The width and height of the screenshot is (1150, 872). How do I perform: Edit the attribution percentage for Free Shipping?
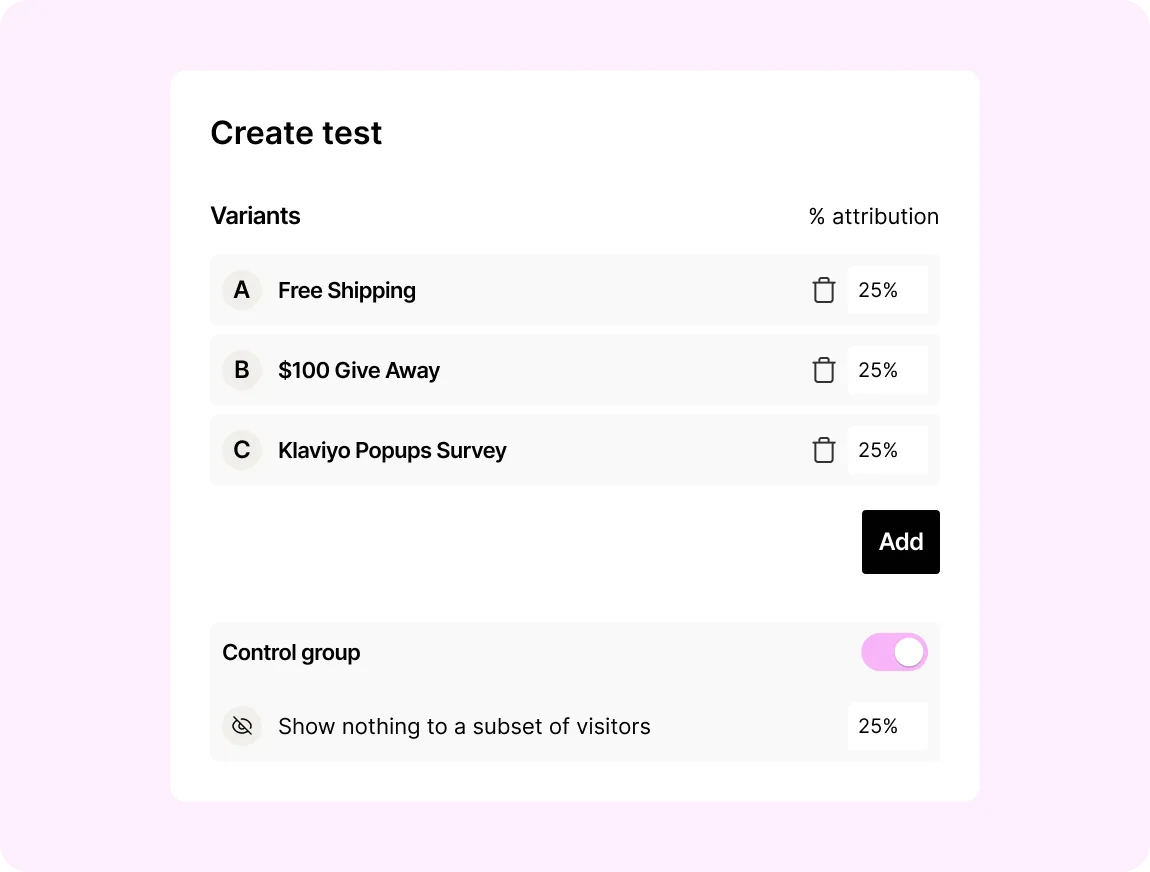pos(887,290)
